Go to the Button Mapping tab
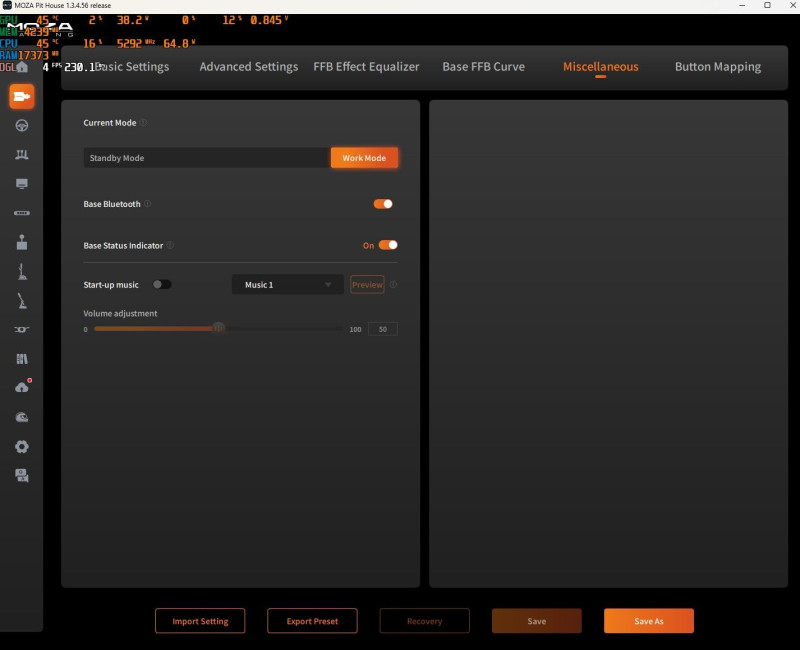Screen dimensions: 800x650 [x=718, y=67]
